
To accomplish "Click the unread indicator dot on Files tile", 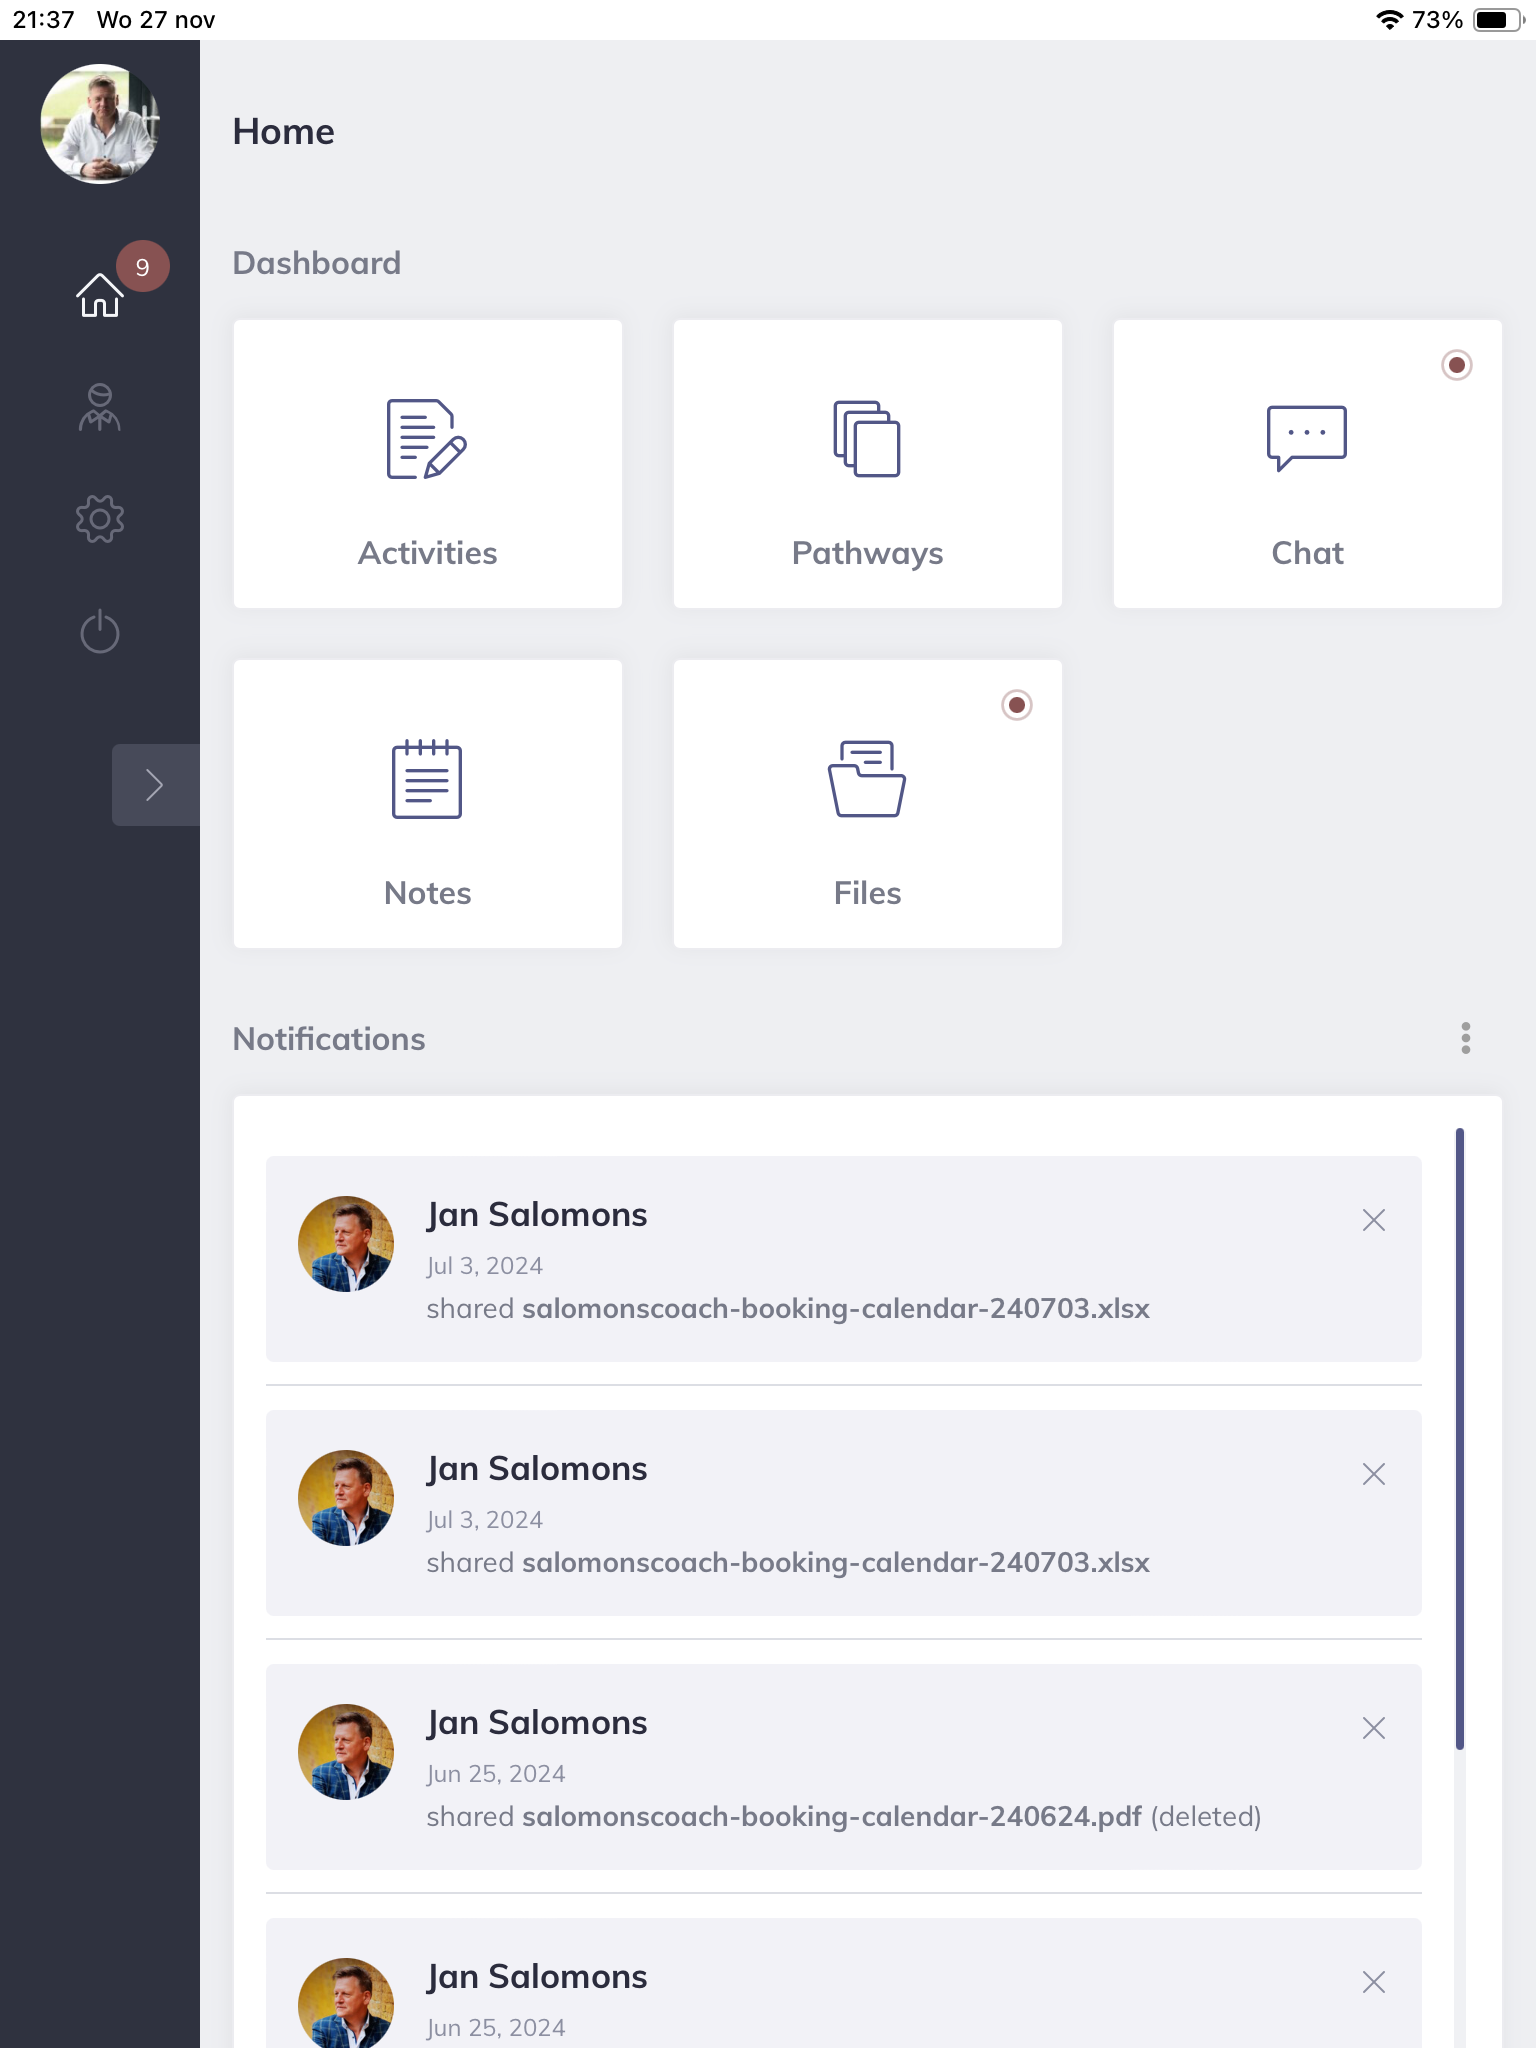I will pyautogui.click(x=1016, y=705).
